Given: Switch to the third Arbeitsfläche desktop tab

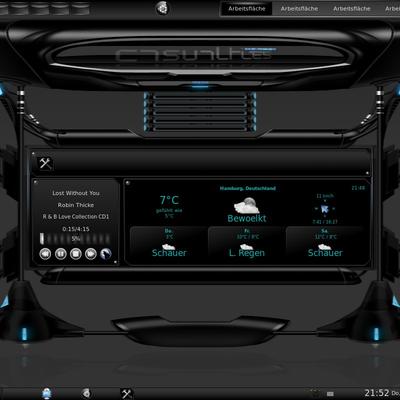Looking at the screenshot, I should pos(352,9).
